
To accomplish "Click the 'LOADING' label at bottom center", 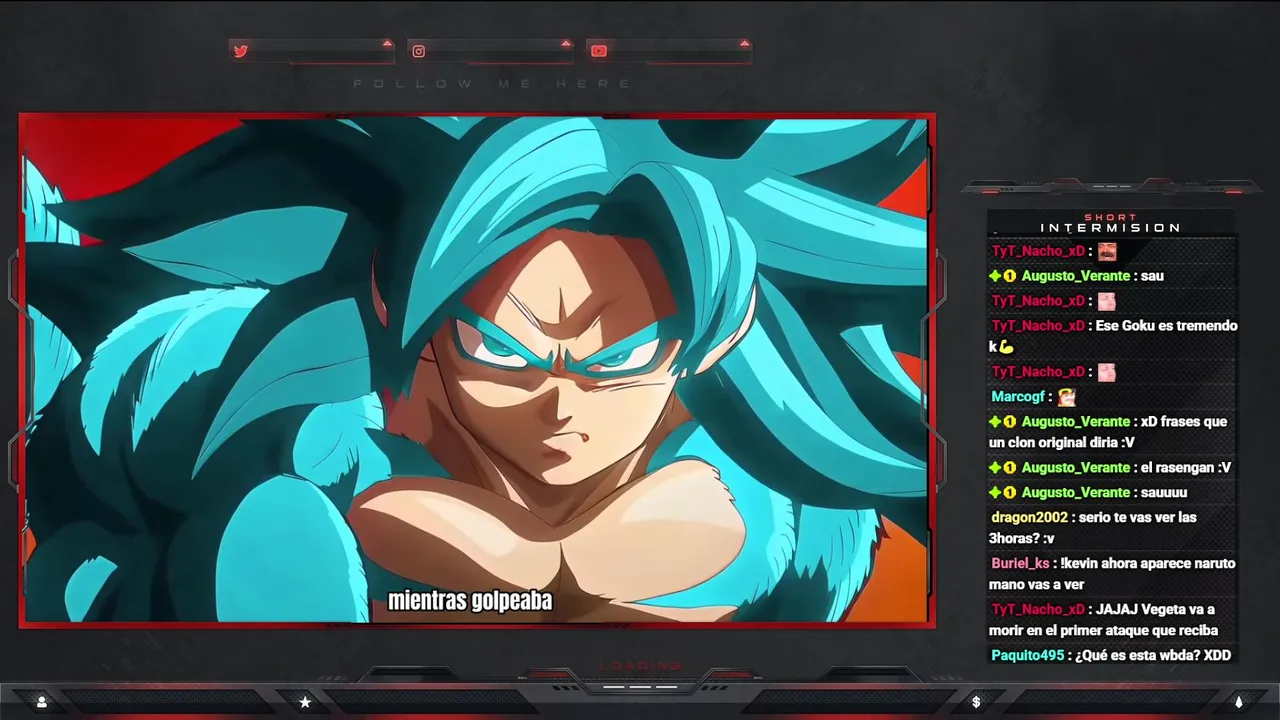I will (x=641, y=666).
